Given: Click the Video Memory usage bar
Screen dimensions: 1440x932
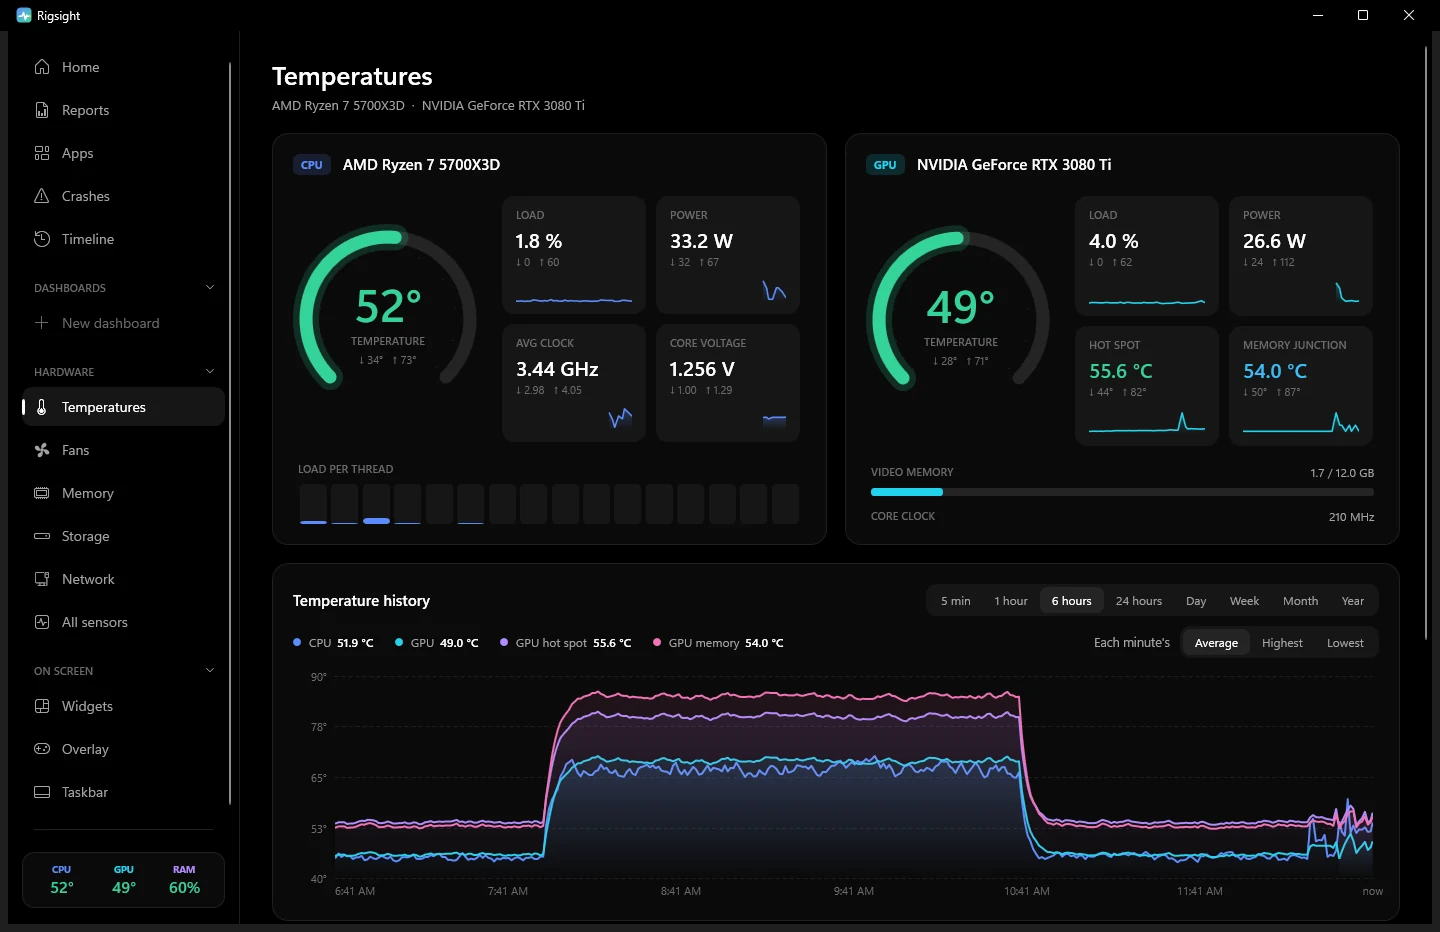Looking at the screenshot, I should (x=1122, y=492).
